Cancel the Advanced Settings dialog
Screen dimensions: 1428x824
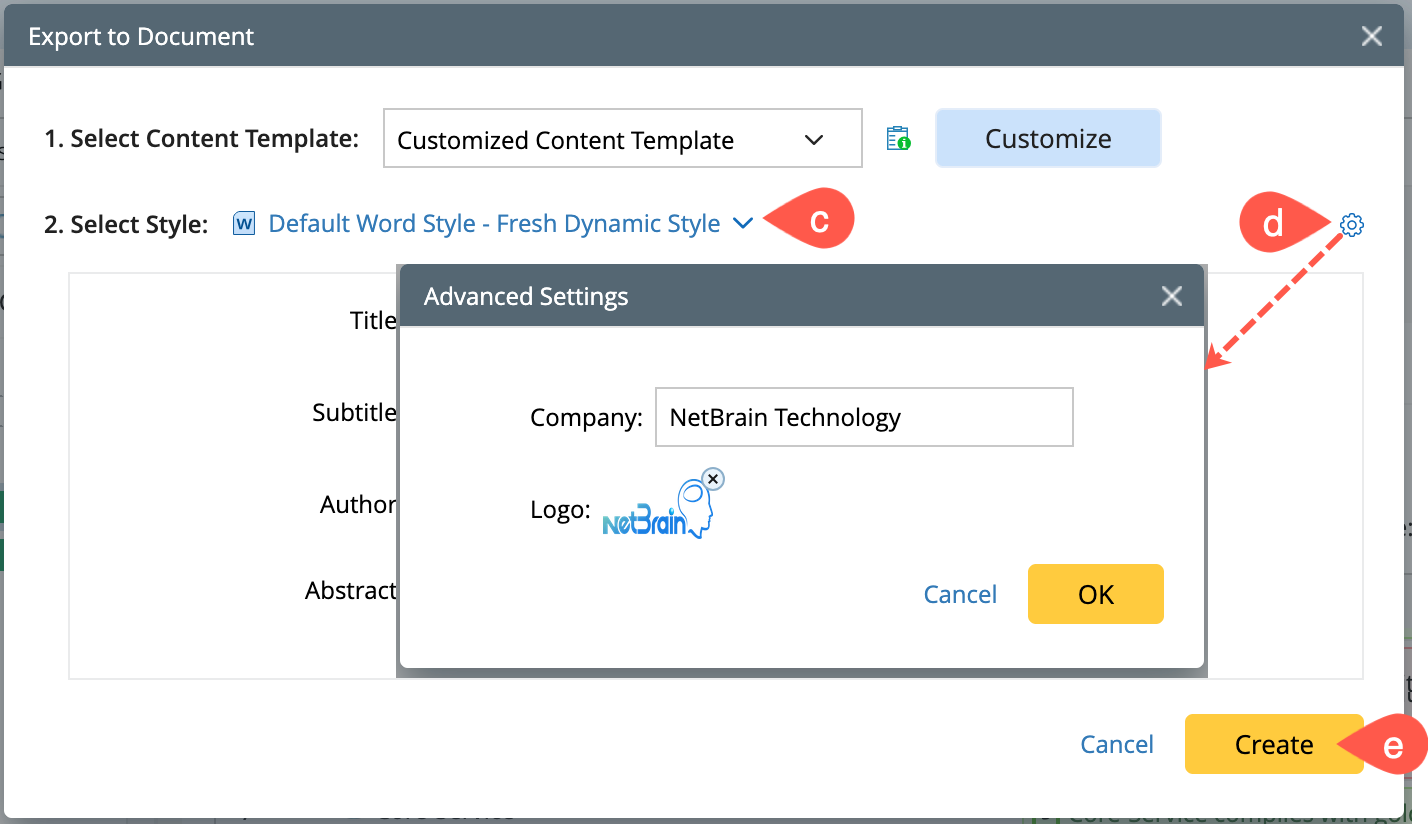(x=960, y=595)
